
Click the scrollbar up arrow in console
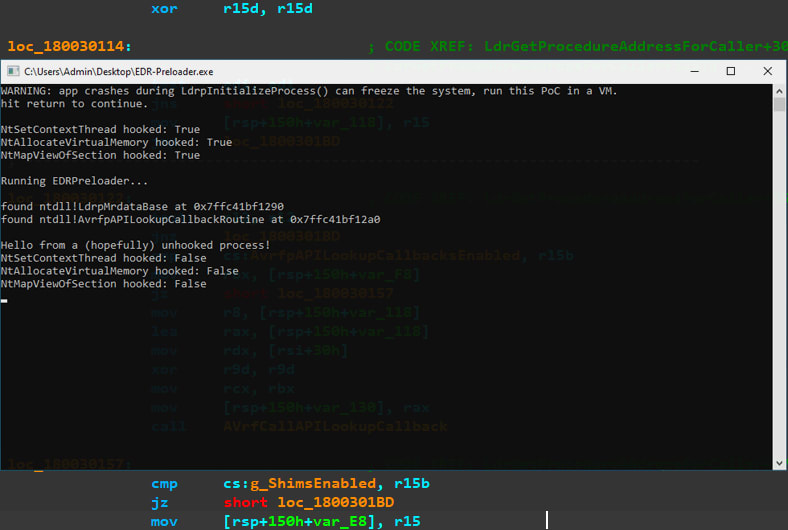[779, 89]
